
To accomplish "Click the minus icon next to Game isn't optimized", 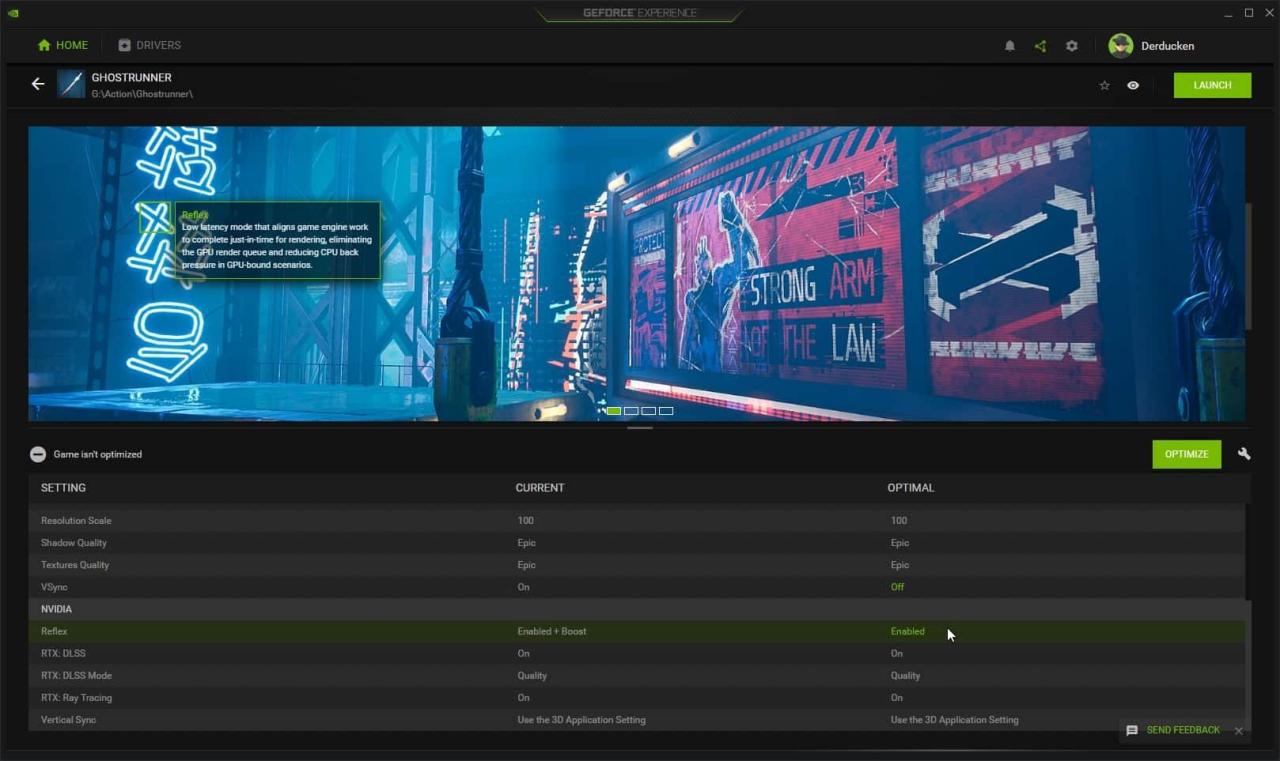I will [x=38, y=454].
